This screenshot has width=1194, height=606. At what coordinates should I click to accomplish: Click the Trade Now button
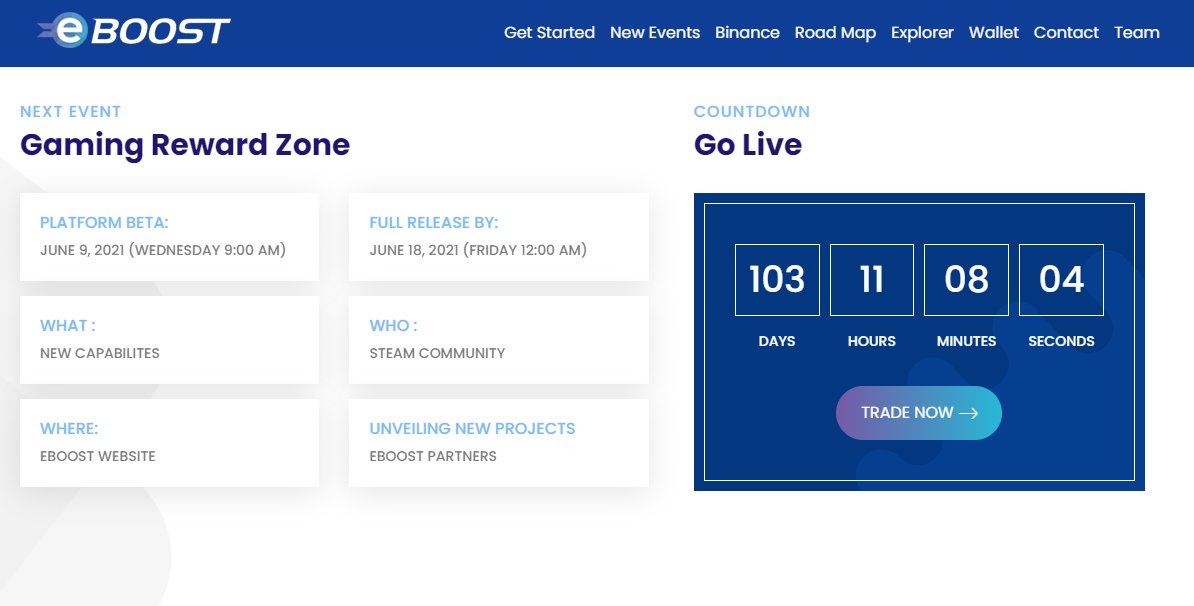pyautogui.click(x=918, y=413)
